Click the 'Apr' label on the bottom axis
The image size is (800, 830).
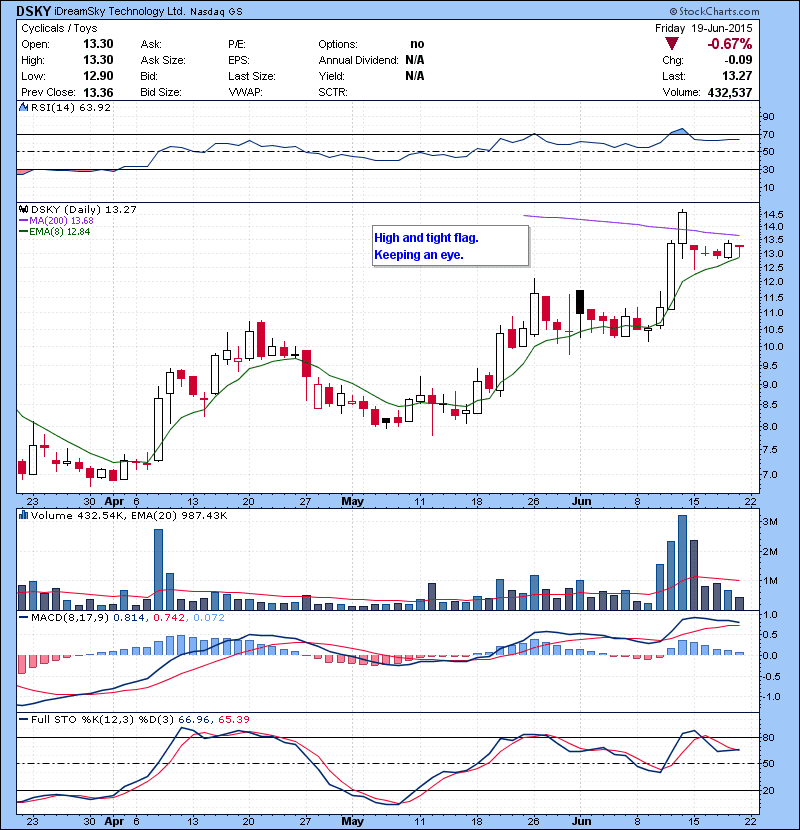click(114, 821)
